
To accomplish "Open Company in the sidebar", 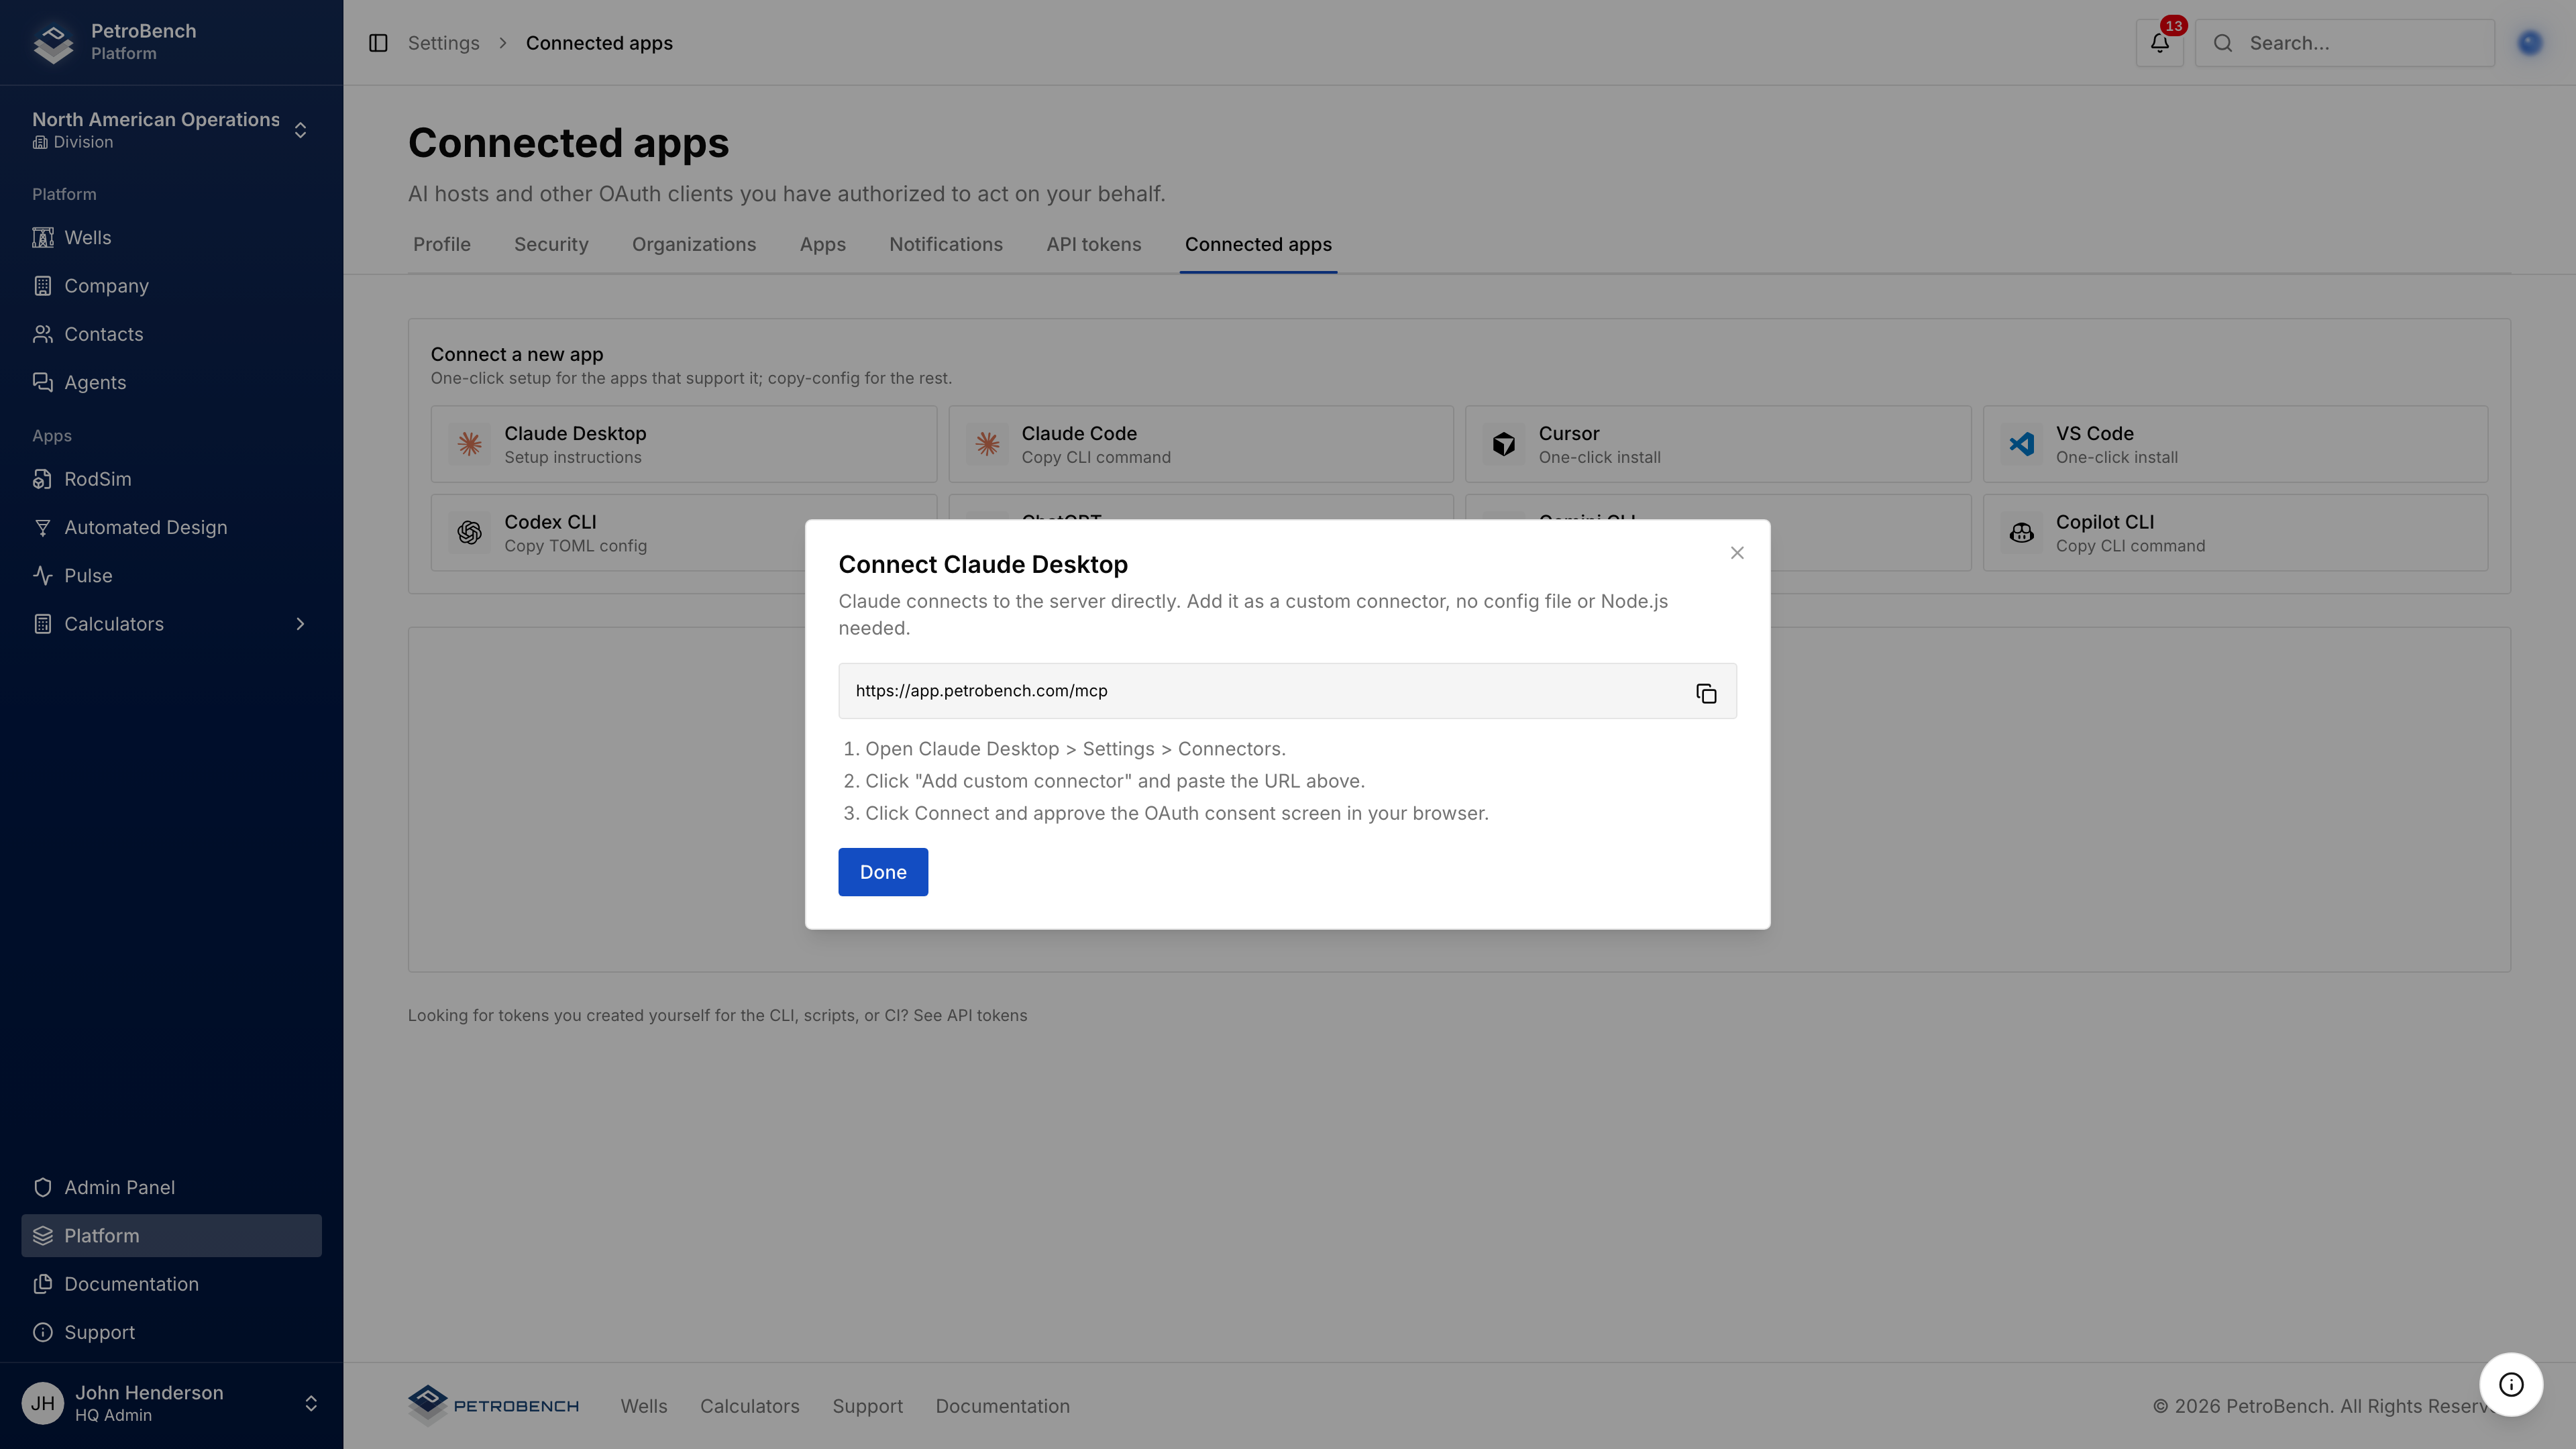I will pyautogui.click(x=171, y=286).
